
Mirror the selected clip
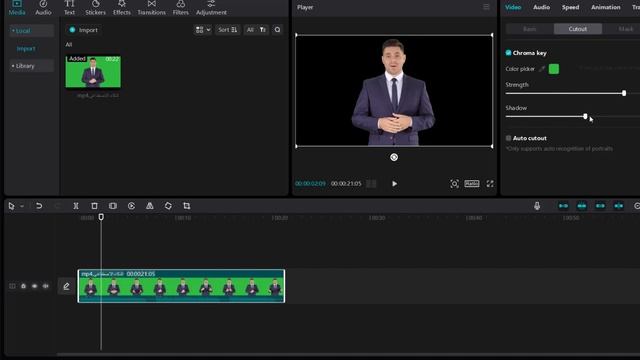(x=150, y=206)
